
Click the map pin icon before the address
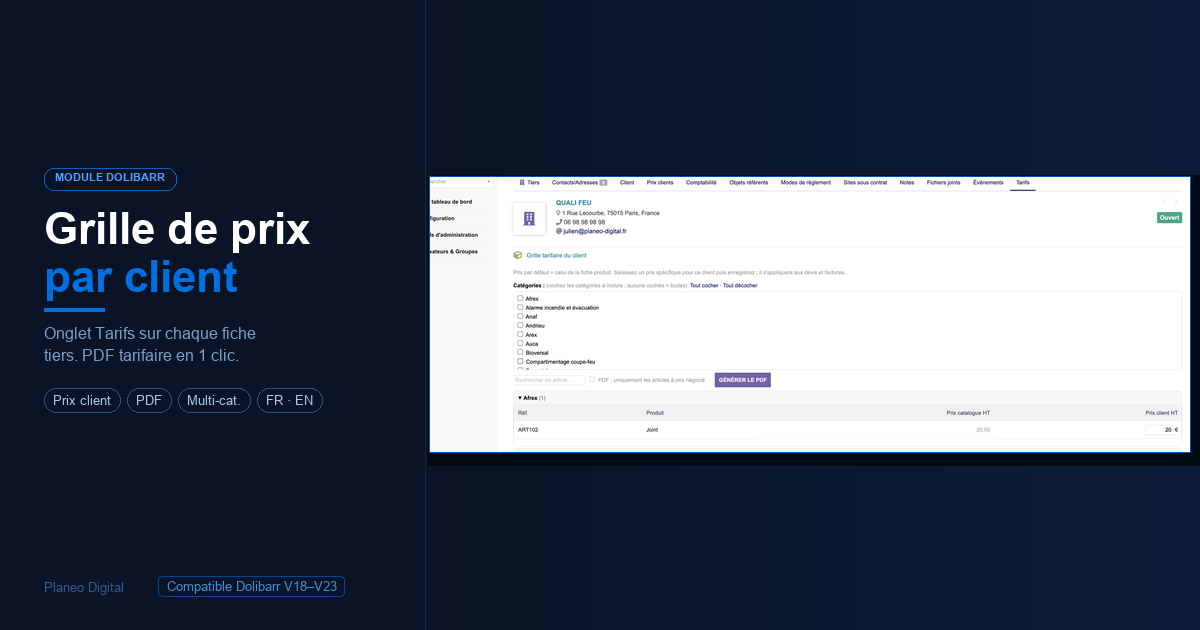pyautogui.click(x=559, y=213)
